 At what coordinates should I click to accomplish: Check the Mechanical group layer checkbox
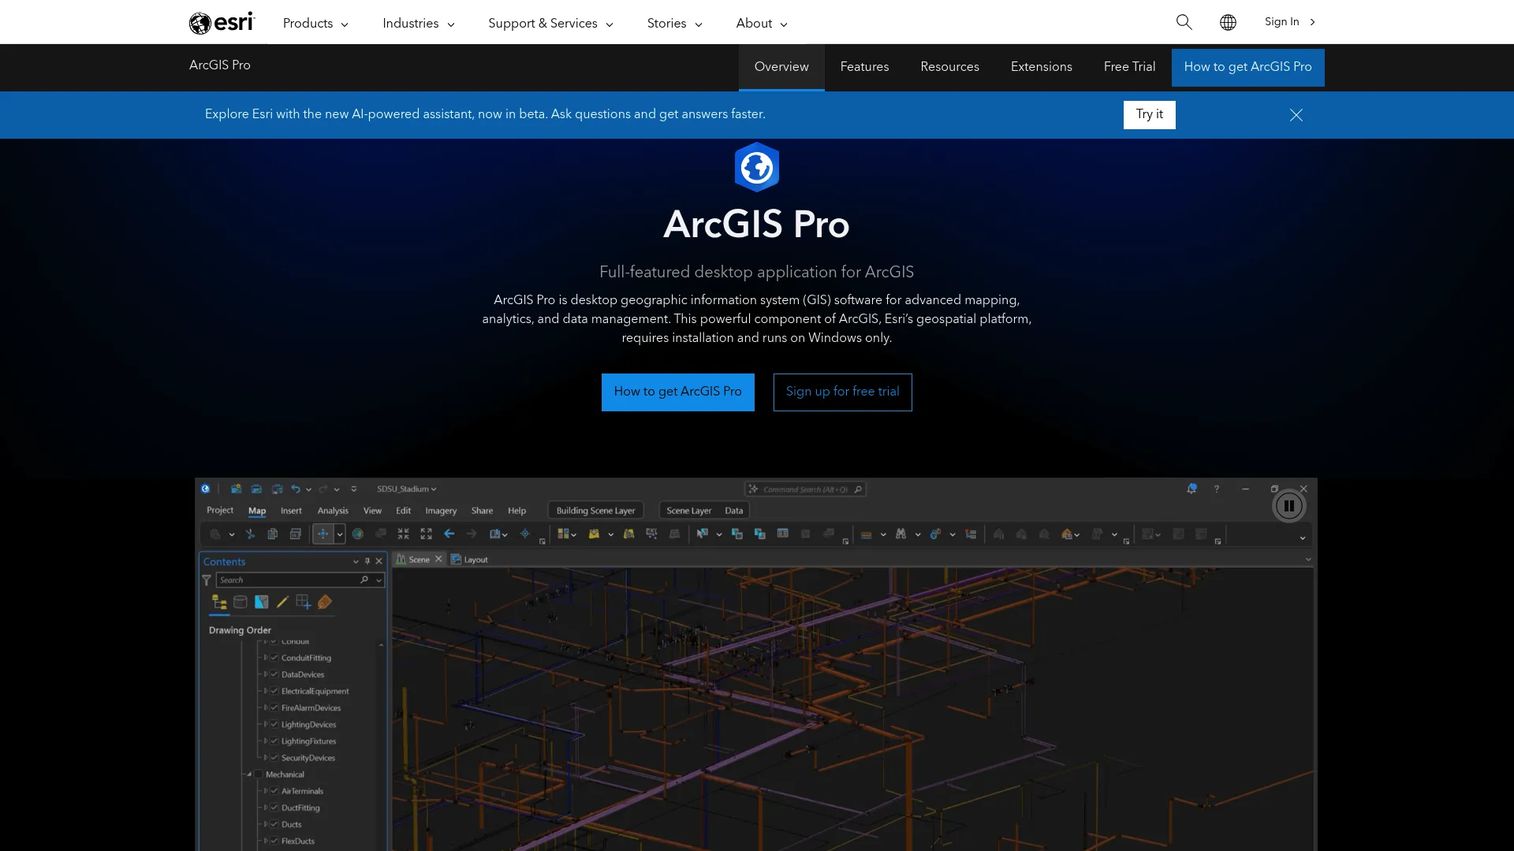258,774
